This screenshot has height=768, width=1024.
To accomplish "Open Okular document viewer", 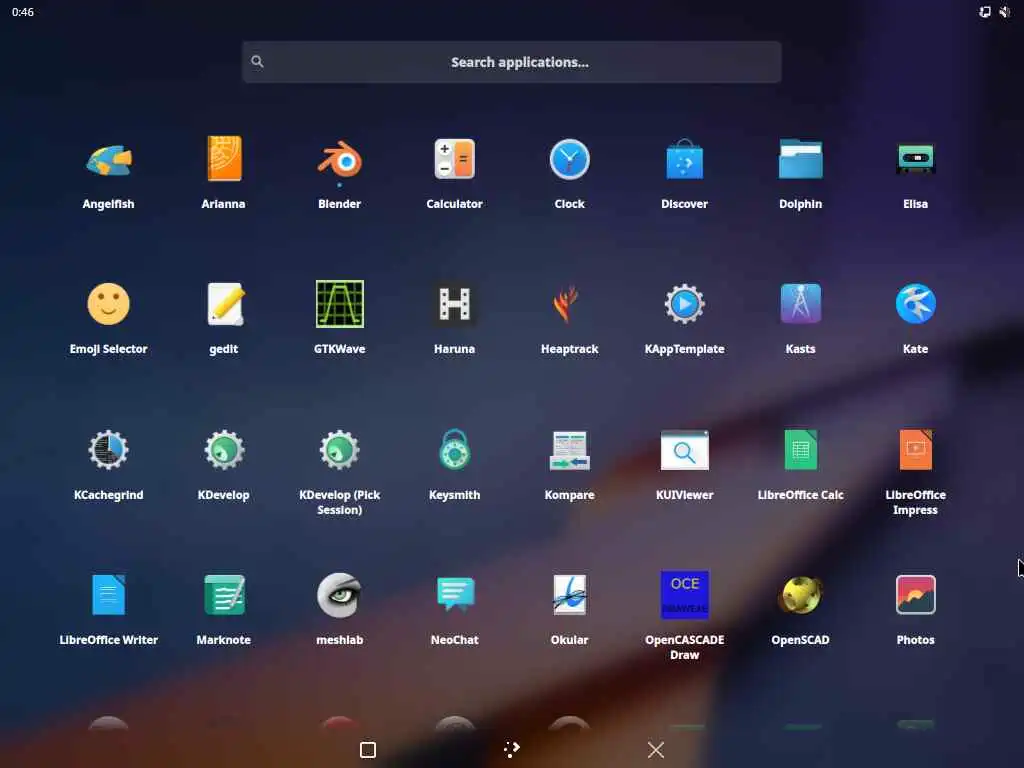I will point(569,595).
